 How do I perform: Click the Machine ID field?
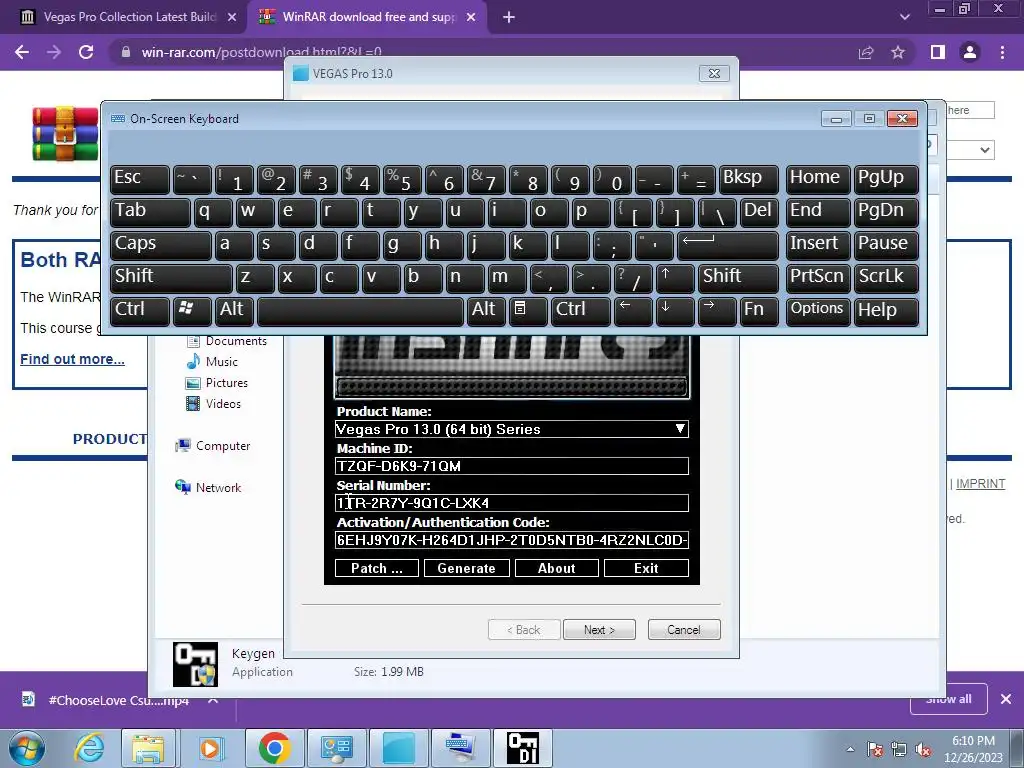[511, 466]
